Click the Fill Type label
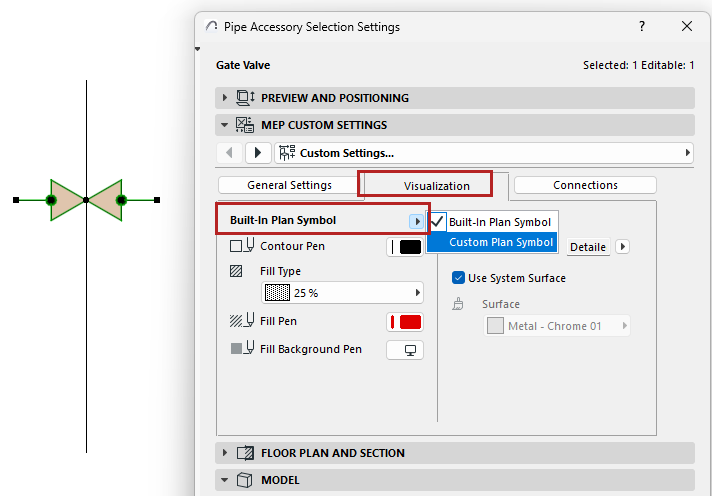 pyautogui.click(x=280, y=271)
